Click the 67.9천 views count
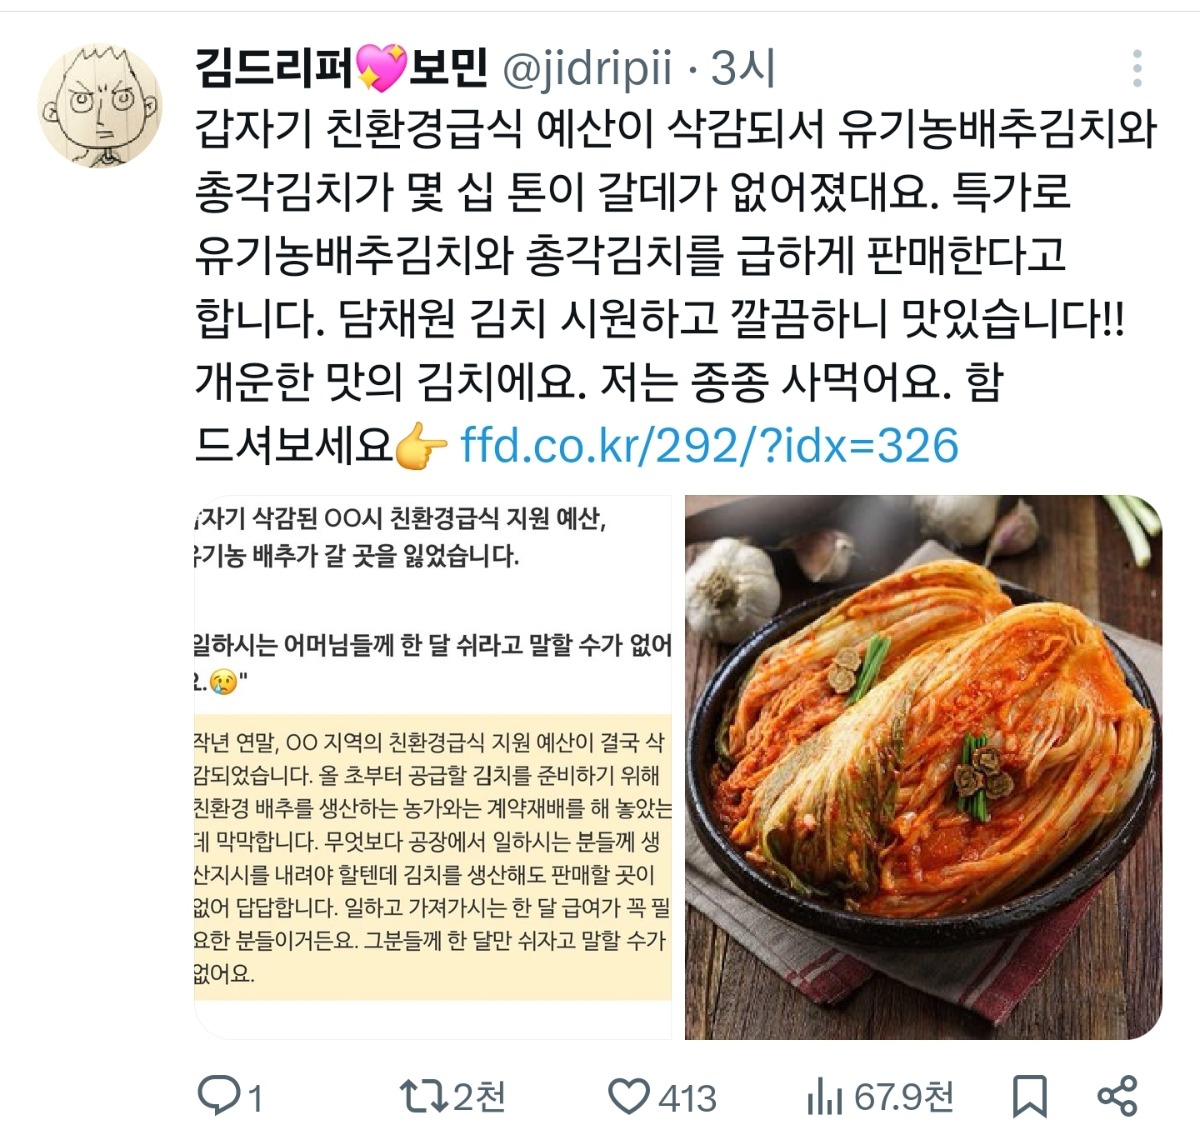This screenshot has width=1200, height=1145. pos(904,1098)
